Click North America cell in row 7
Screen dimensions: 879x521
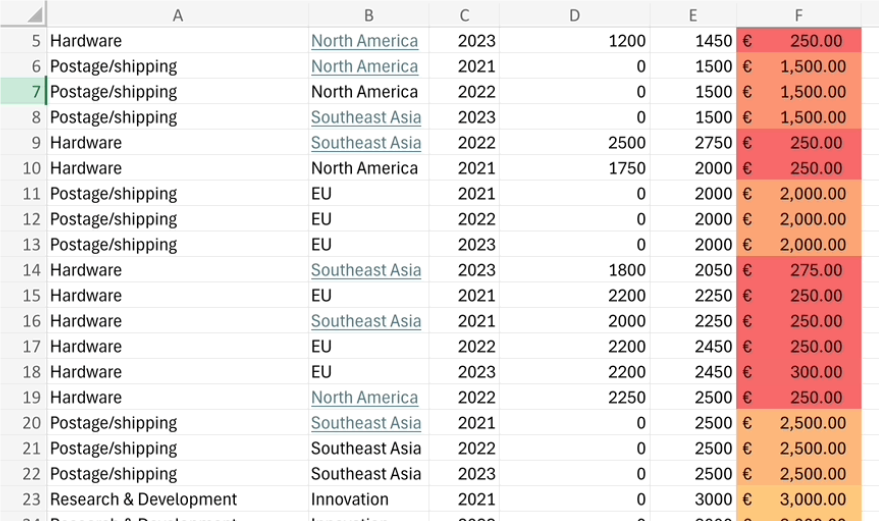[x=368, y=91]
